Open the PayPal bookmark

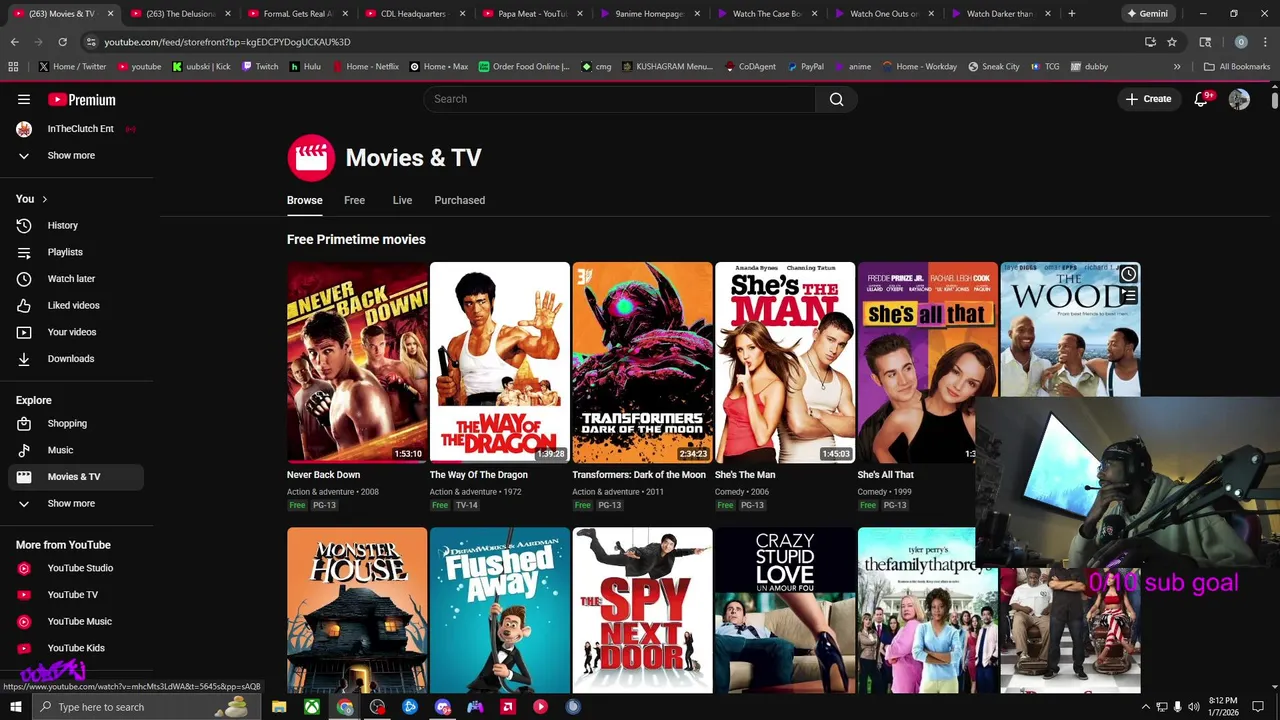click(805, 67)
